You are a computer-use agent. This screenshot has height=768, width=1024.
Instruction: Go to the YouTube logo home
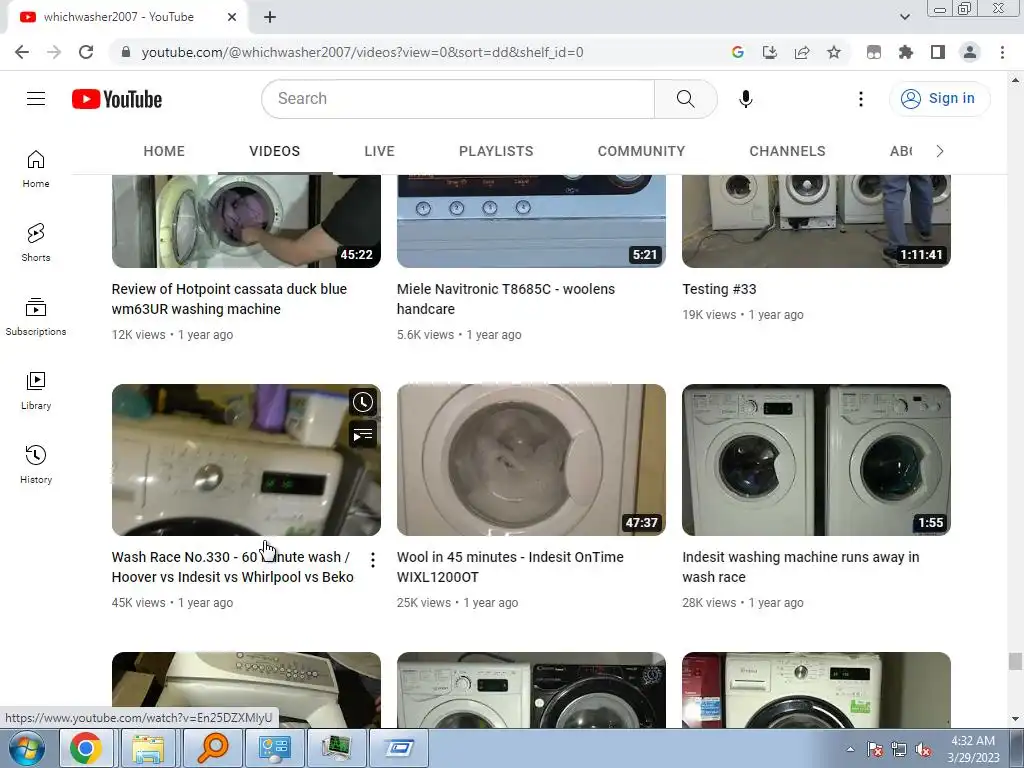(x=117, y=99)
